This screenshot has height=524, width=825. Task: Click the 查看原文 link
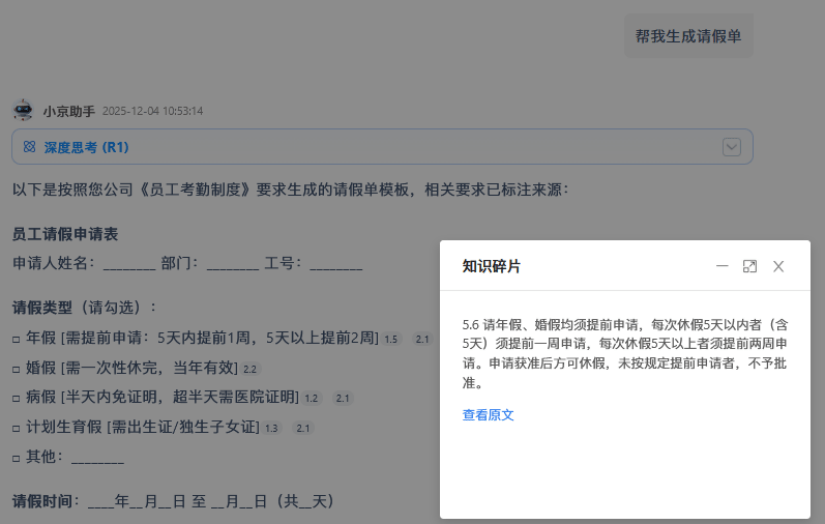coord(488,415)
